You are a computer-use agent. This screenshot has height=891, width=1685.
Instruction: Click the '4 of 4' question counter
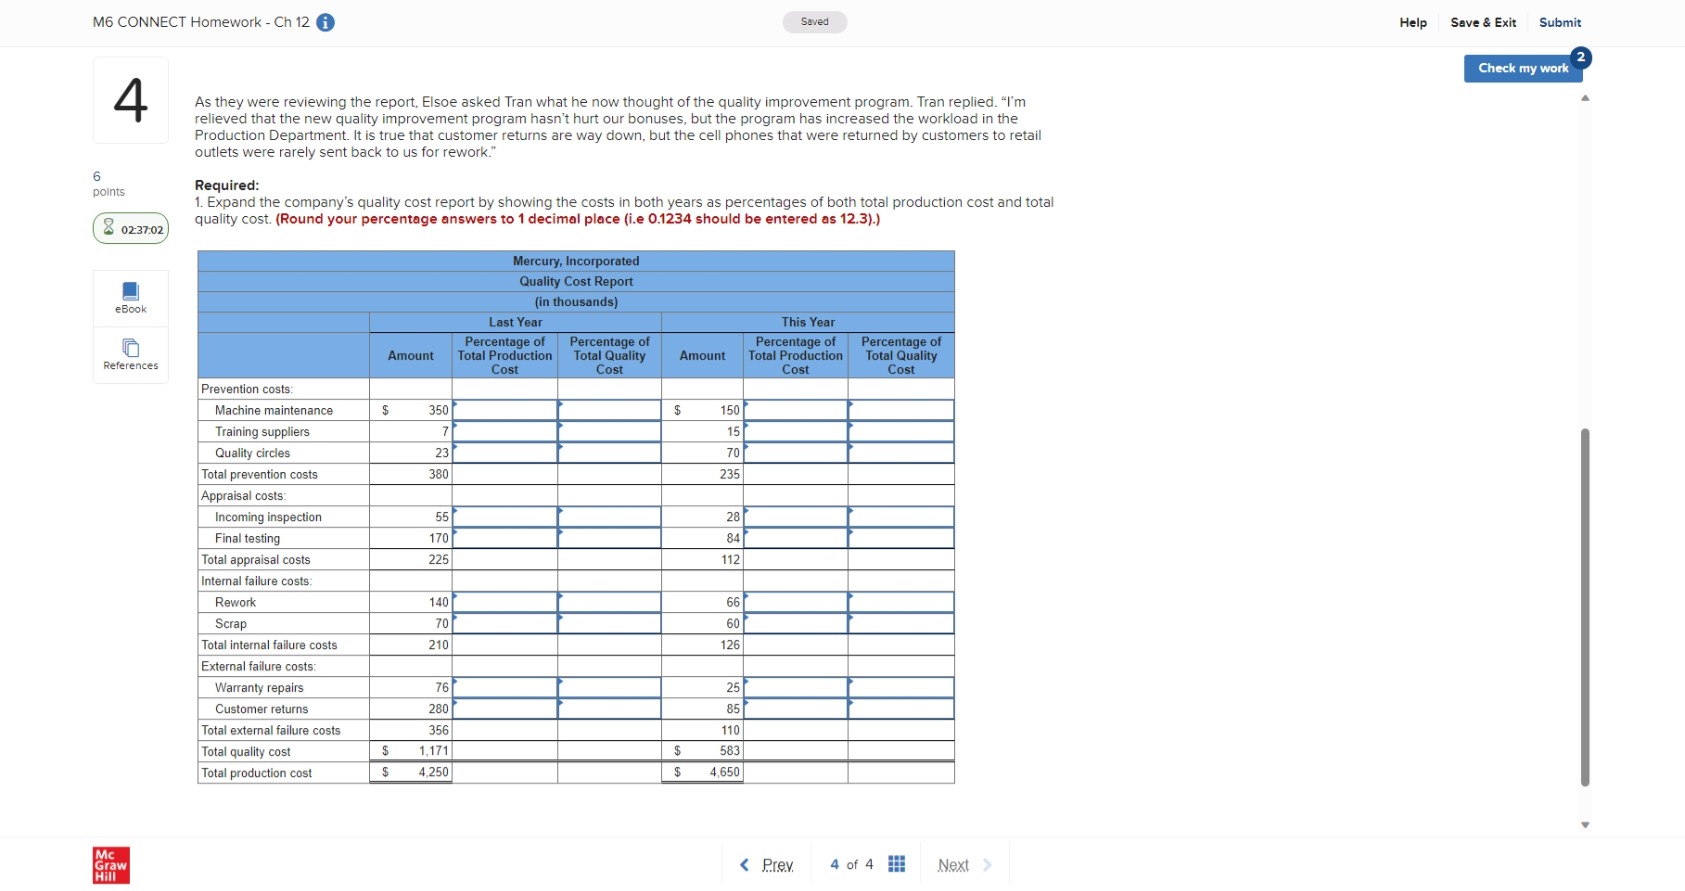coord(852,865)
